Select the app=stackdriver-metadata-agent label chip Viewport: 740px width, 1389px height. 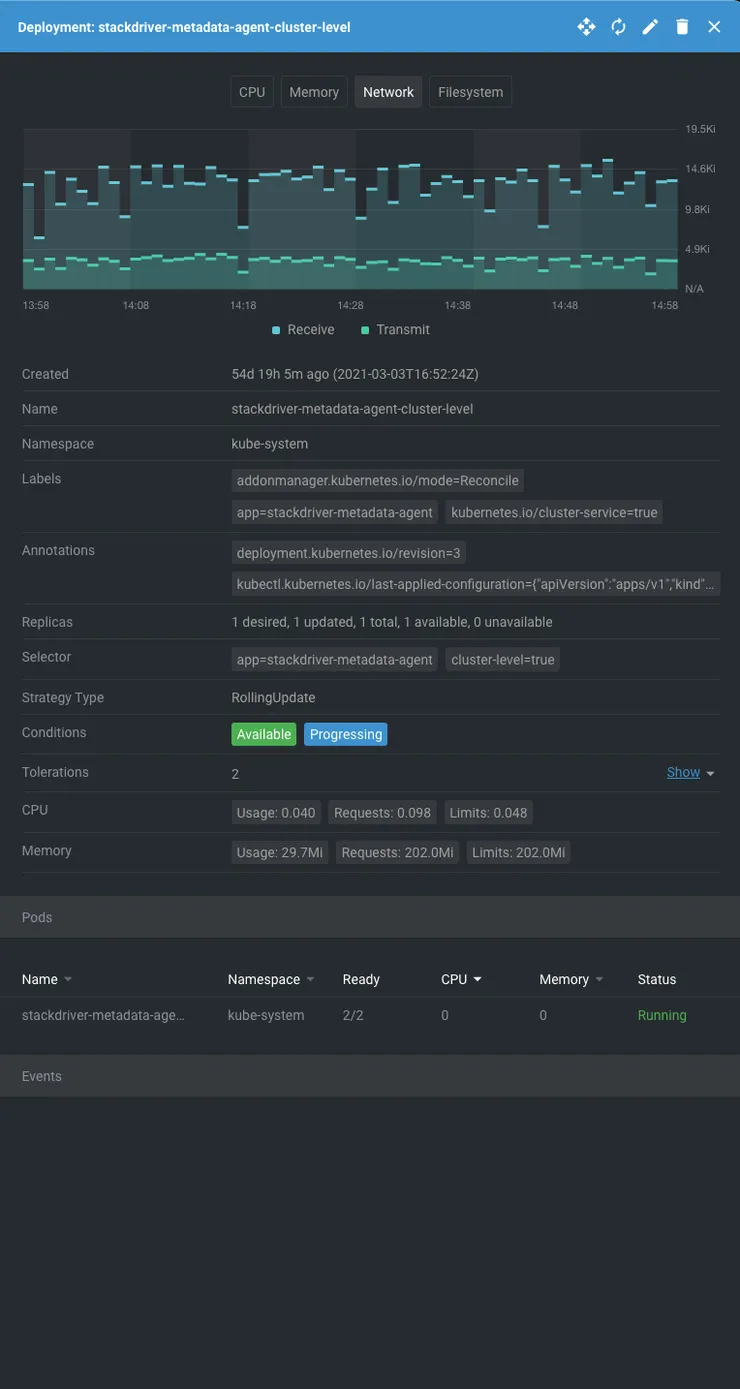coord(332,511)
